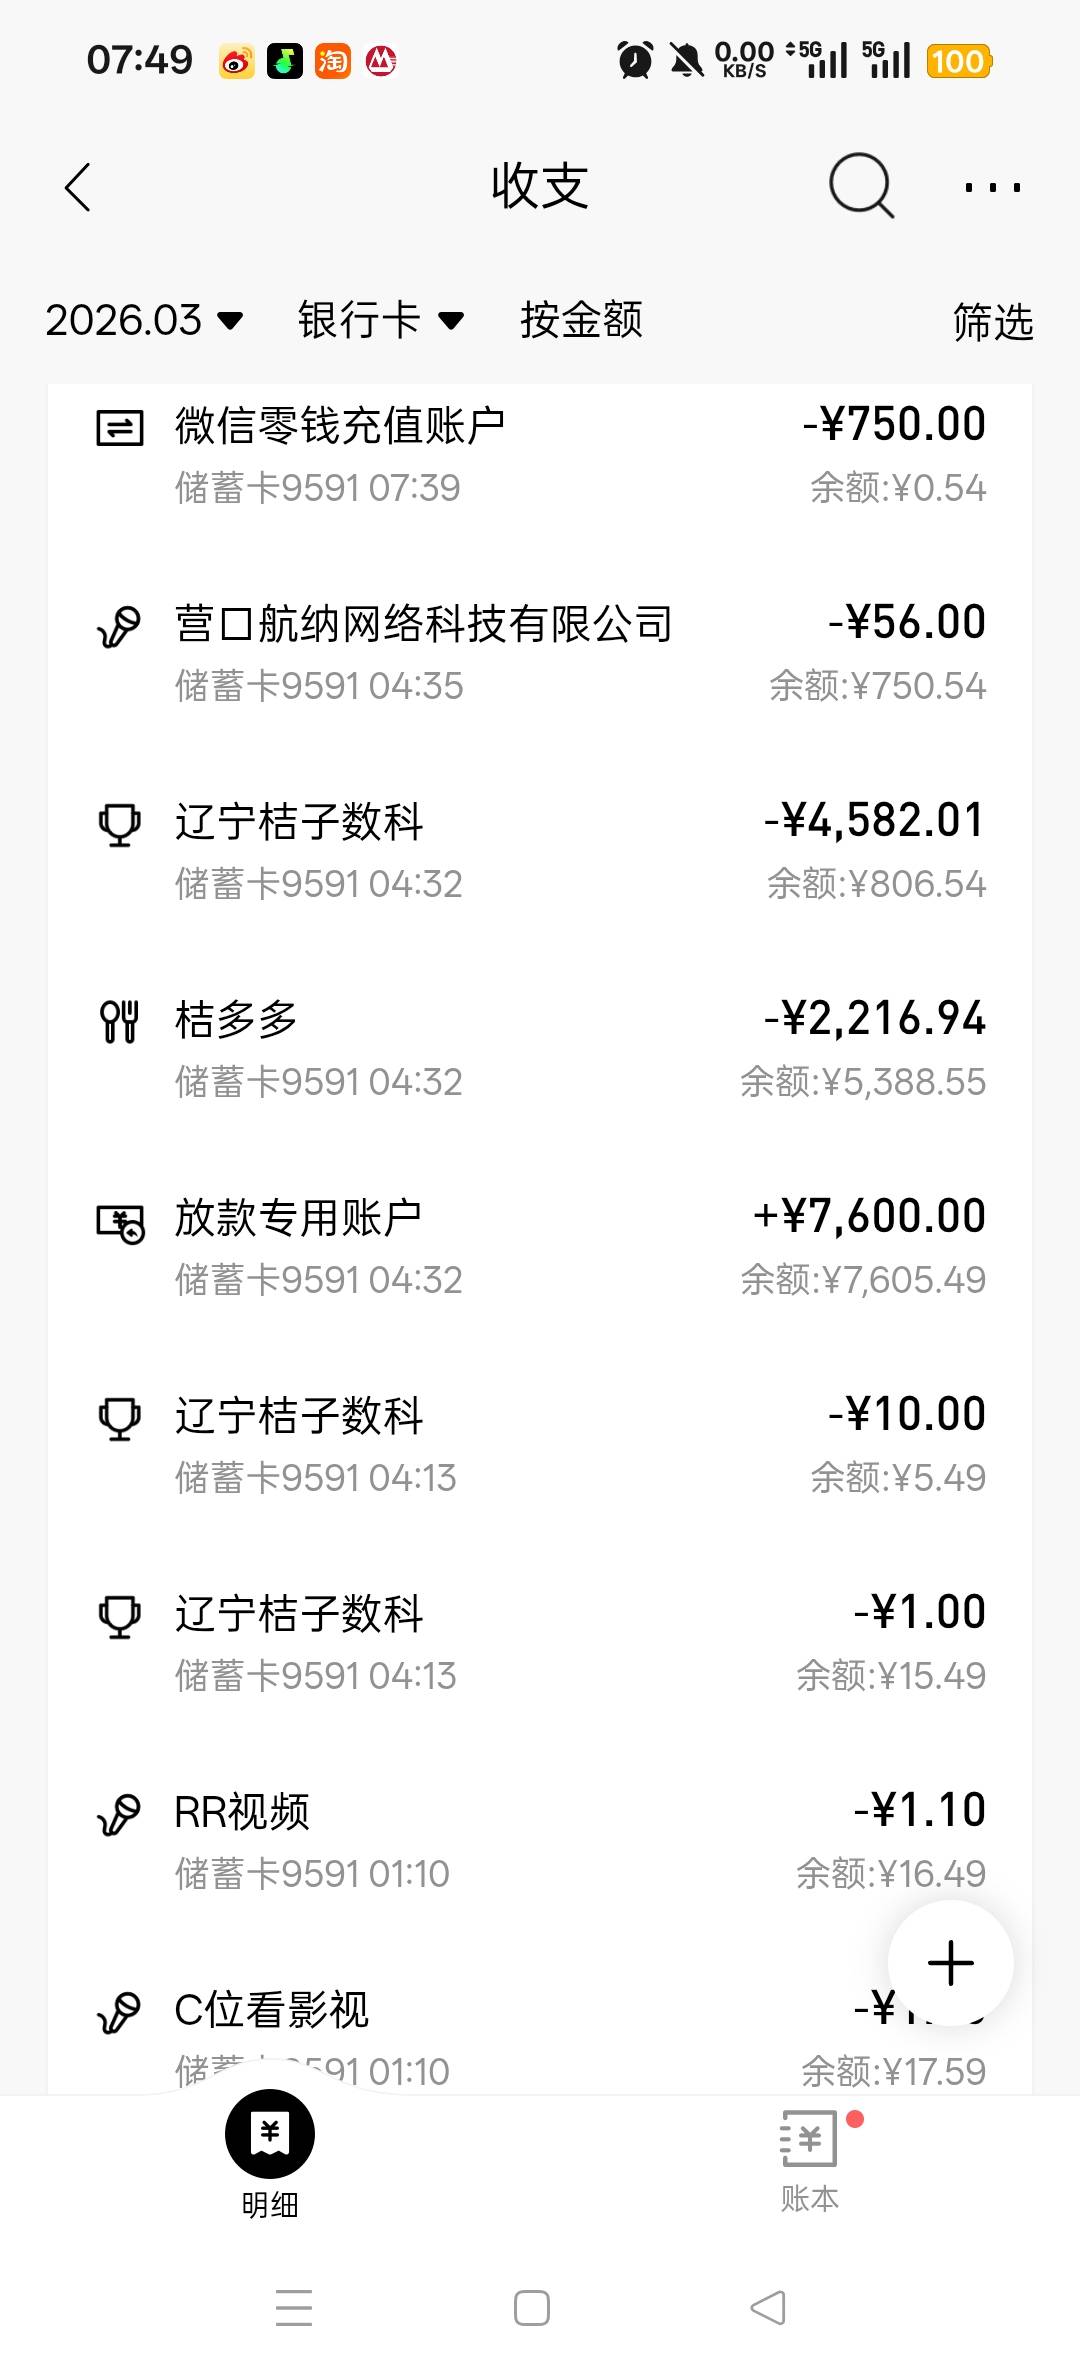Tap the transfer icon beside 微信零钱充值账户
Viewport: 1080px width, 2374px height.
click(x=119, y=428)
